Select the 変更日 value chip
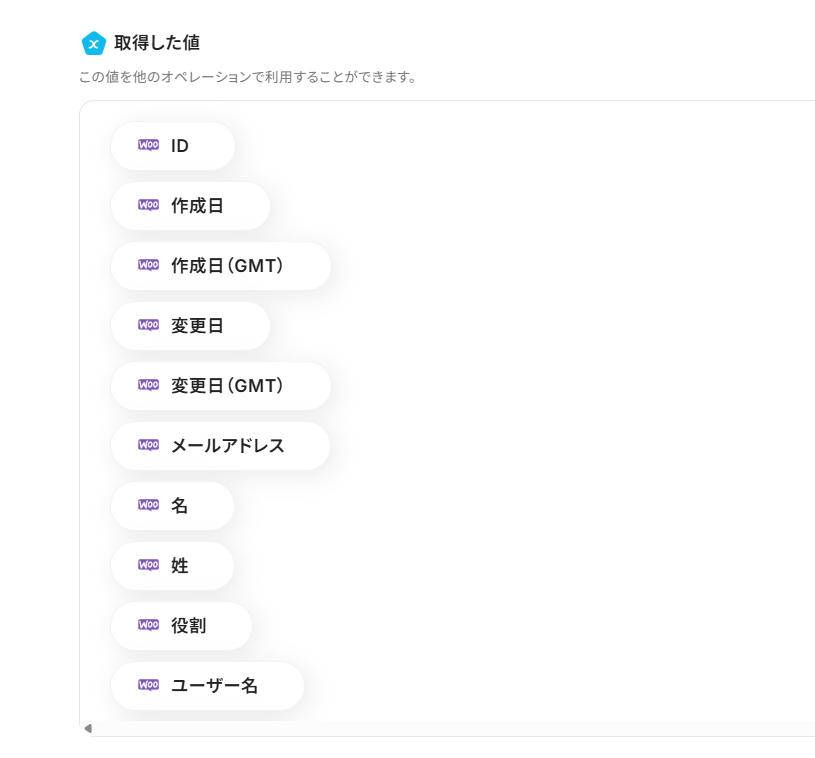815x758 pixels. tap(191, 326)
